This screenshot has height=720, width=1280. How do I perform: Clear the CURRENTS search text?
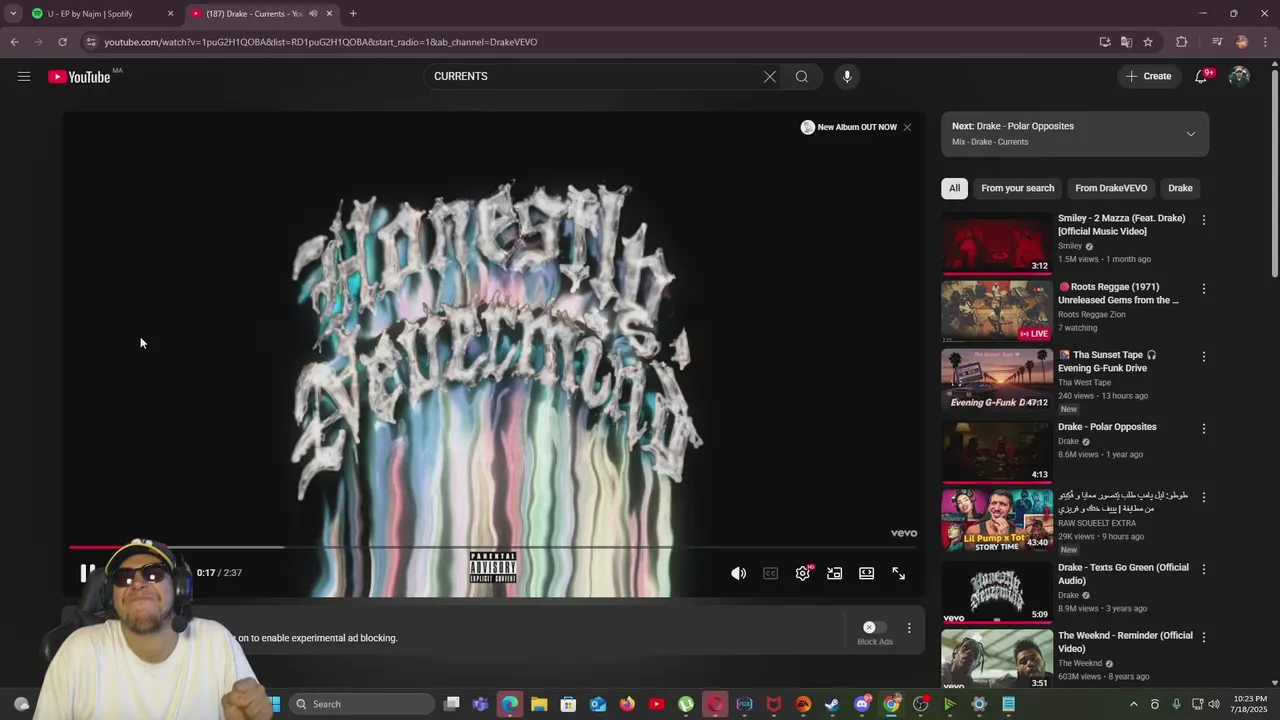point(769,76)
